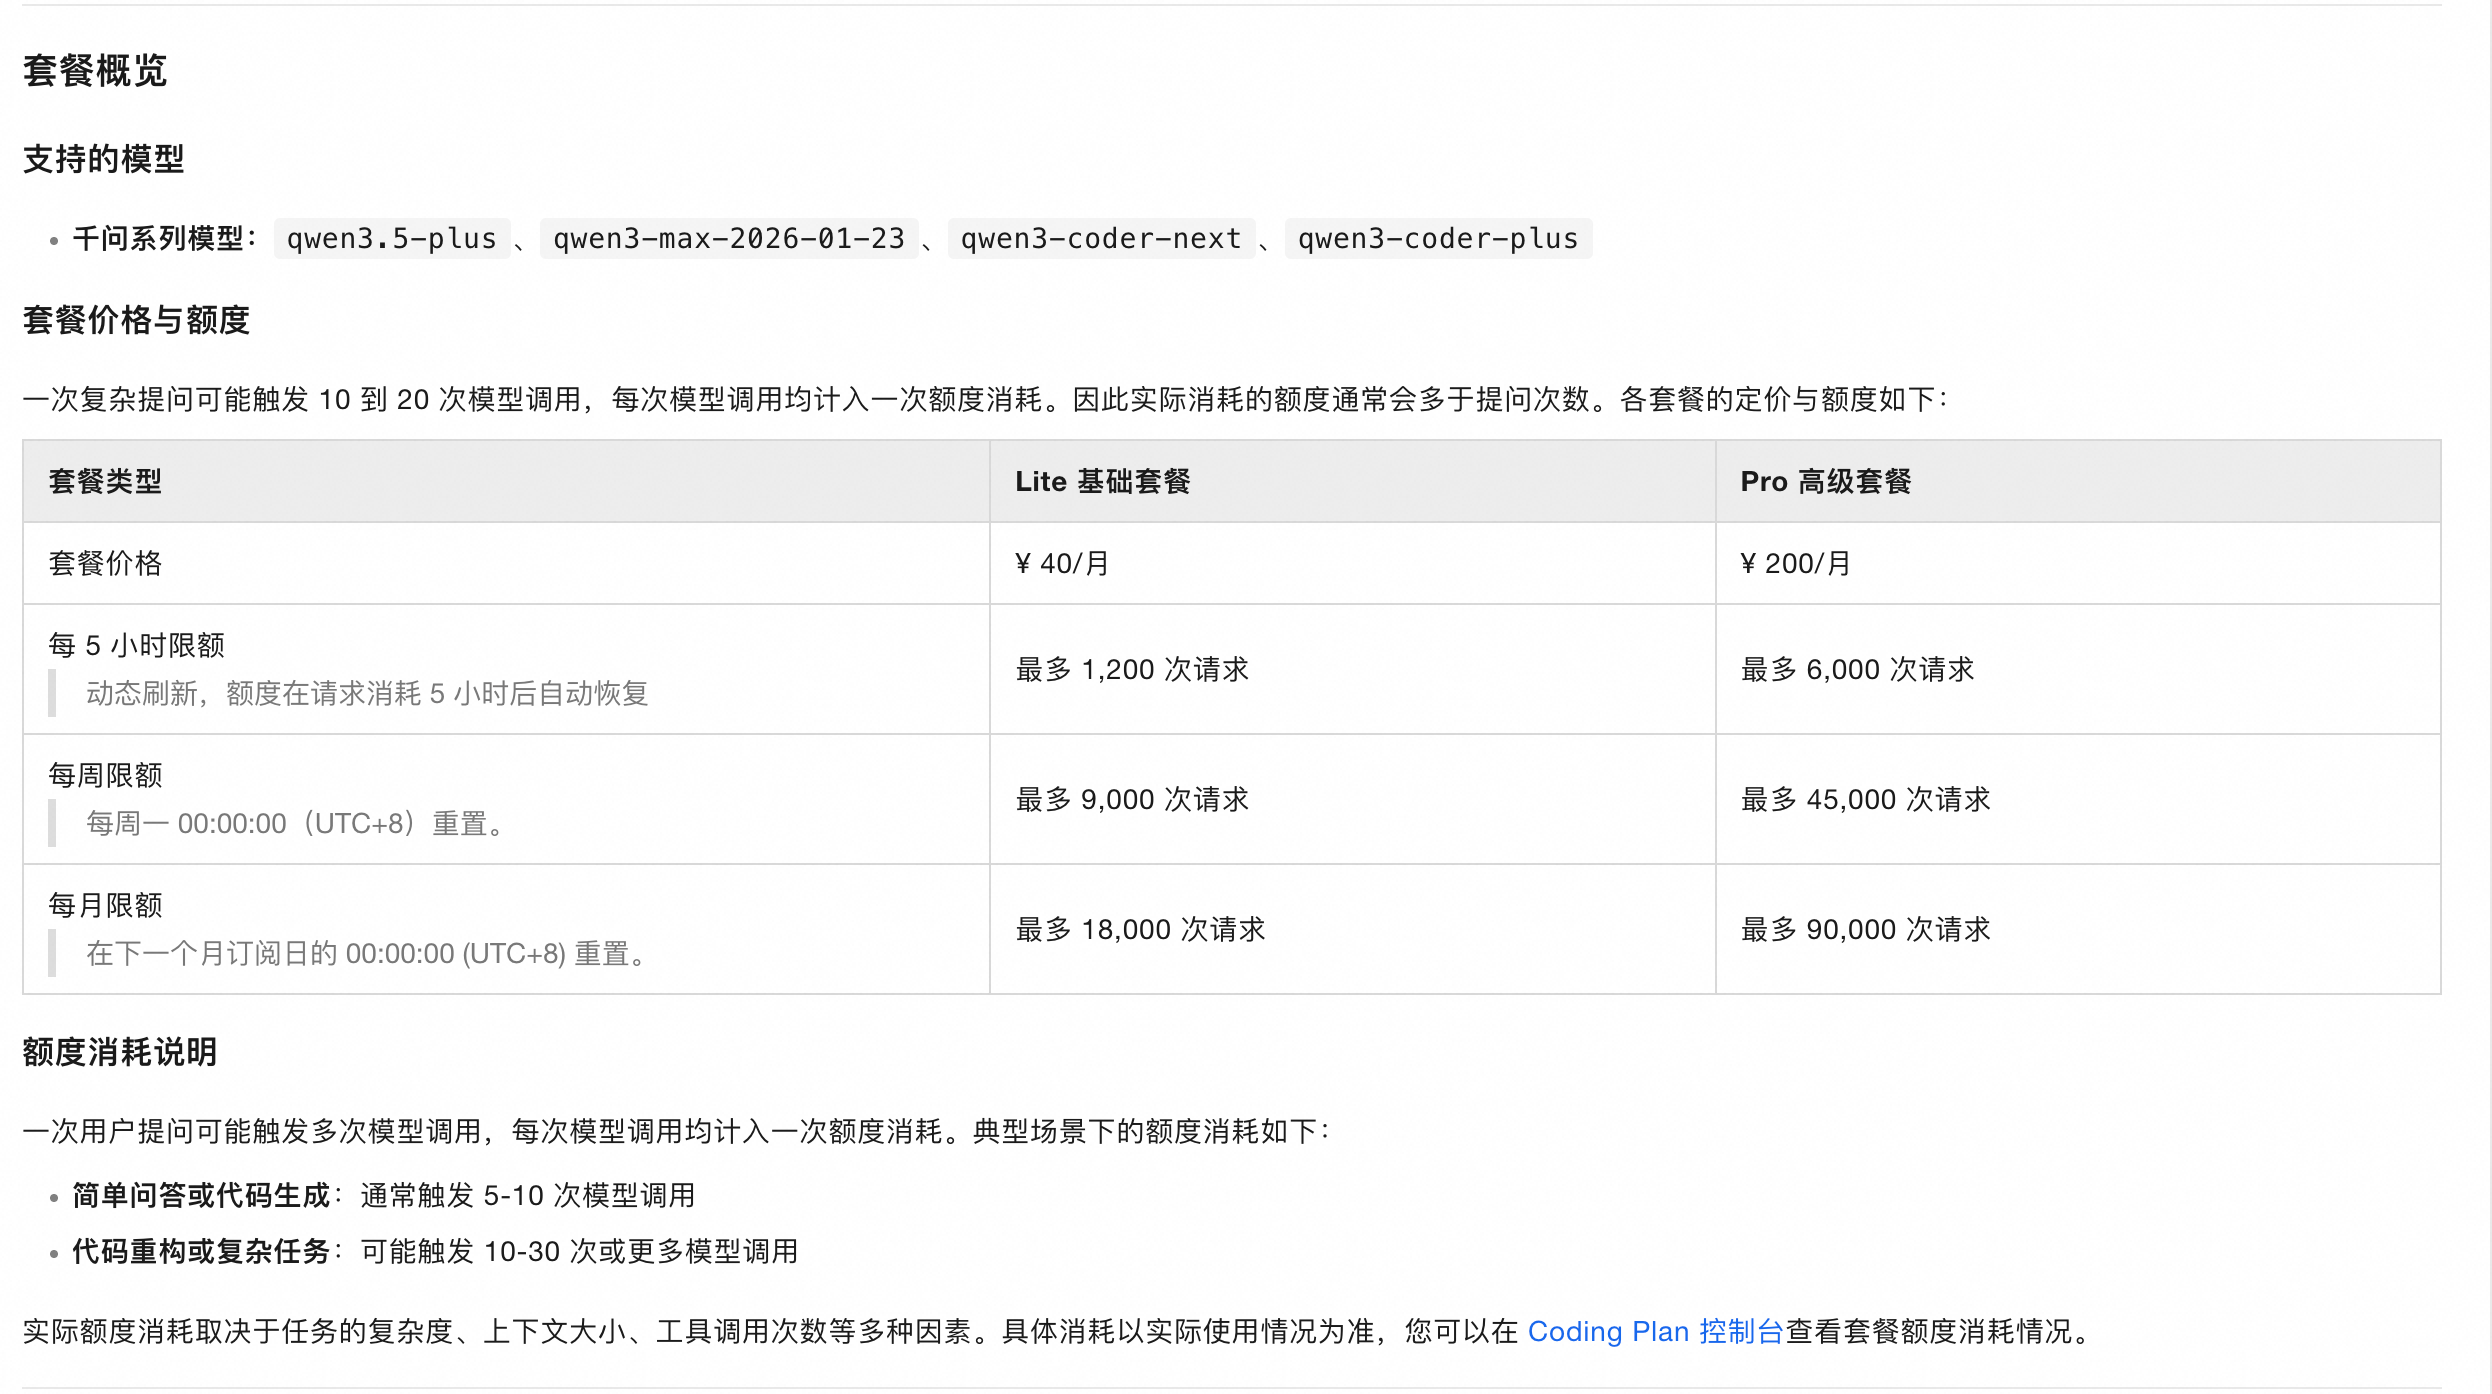This screenshot has width=2492, height=1394.
Task: Click the Lite 基础套餐 column header
Action: click(1102, 482)
